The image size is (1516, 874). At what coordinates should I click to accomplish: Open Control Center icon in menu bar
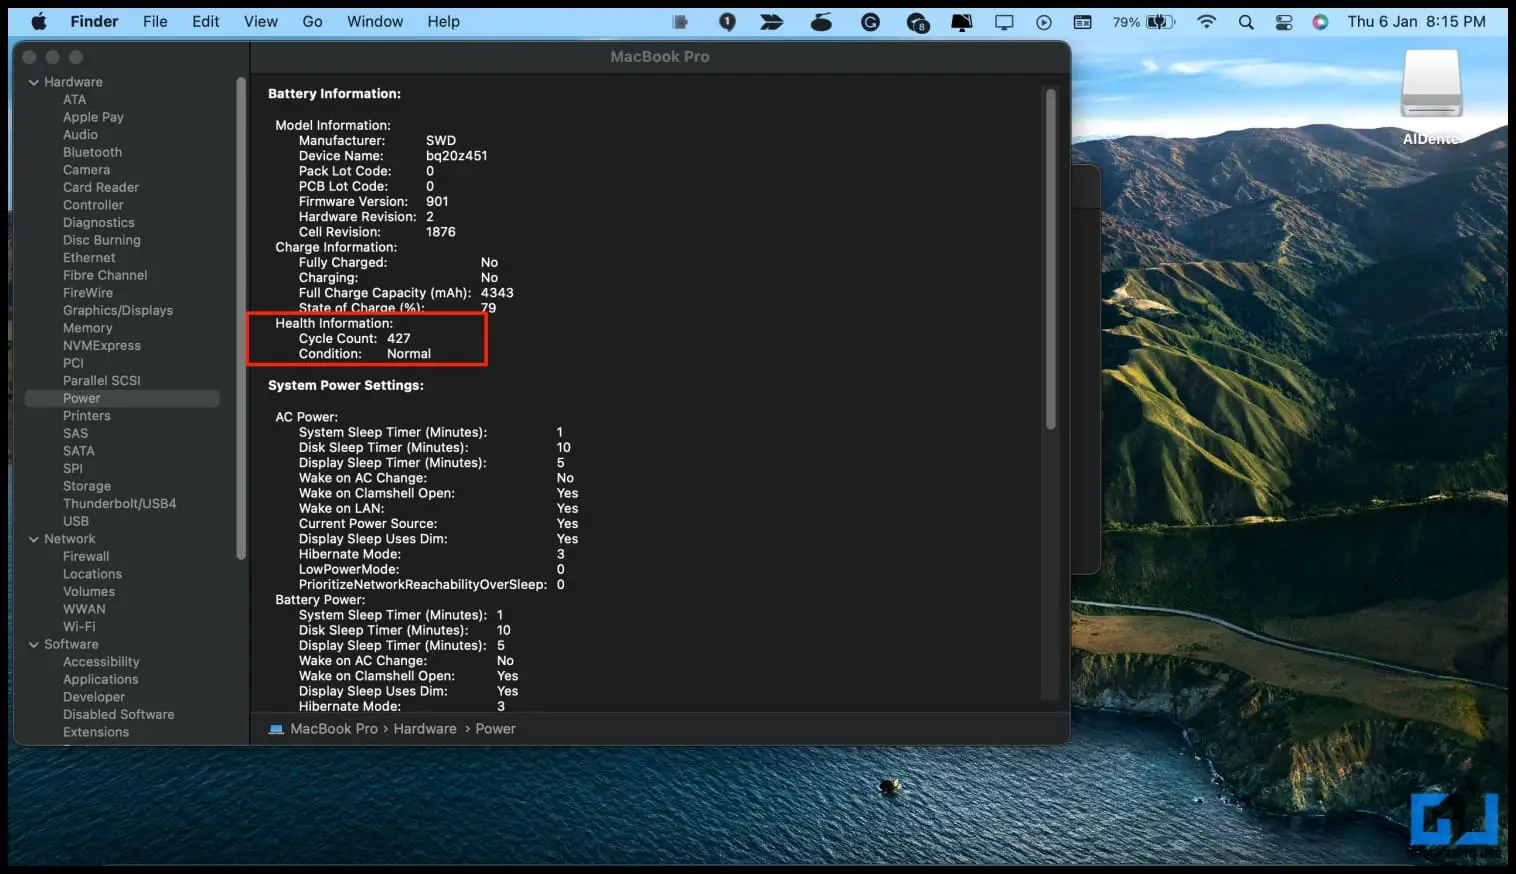(x=1284, y=21)
